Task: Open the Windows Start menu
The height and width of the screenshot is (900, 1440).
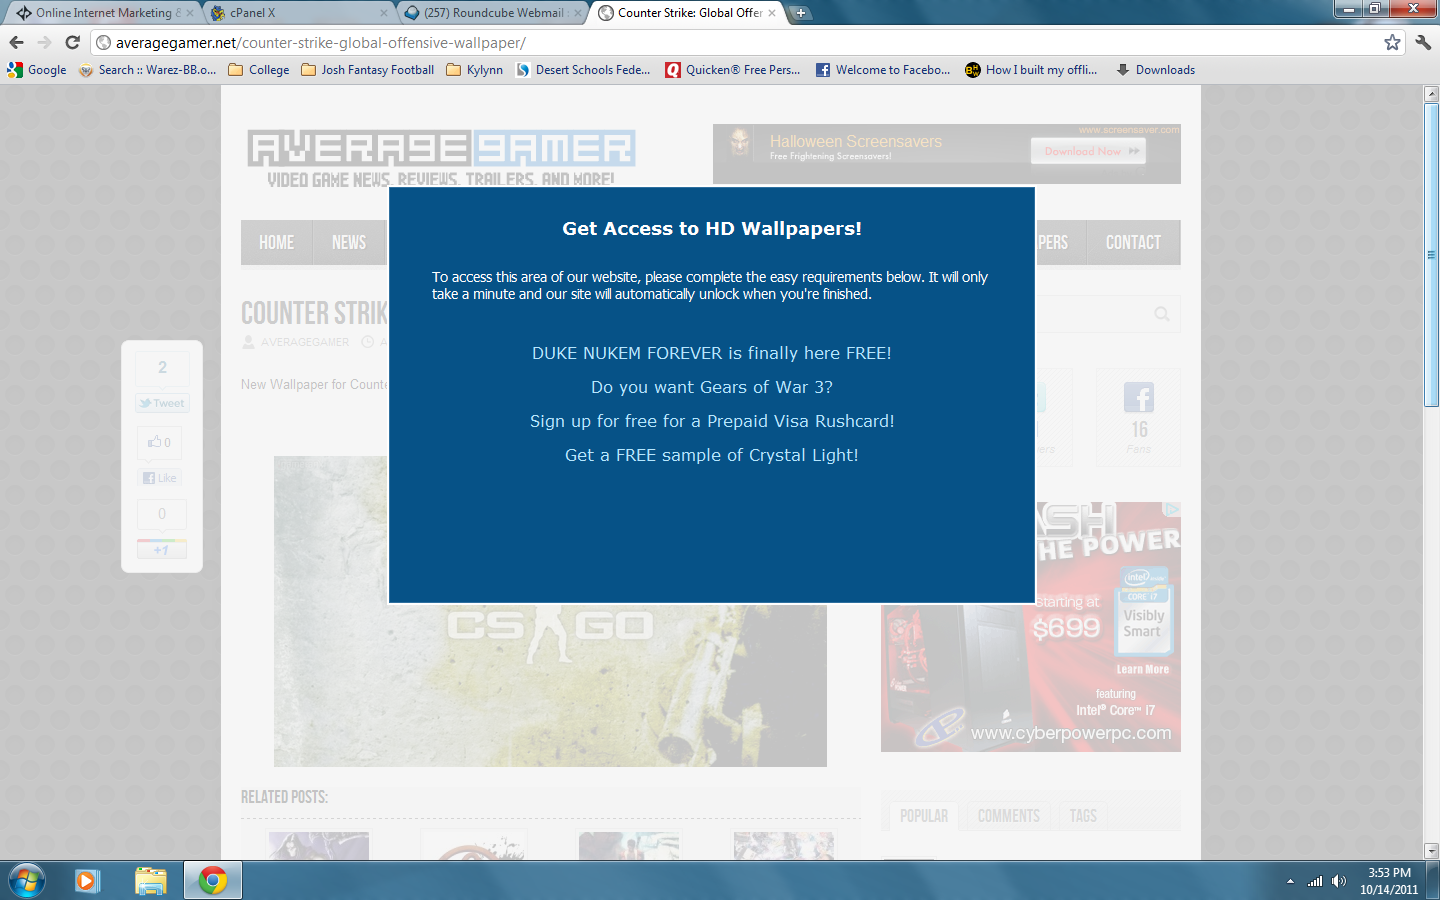Action: coord(27,881)
